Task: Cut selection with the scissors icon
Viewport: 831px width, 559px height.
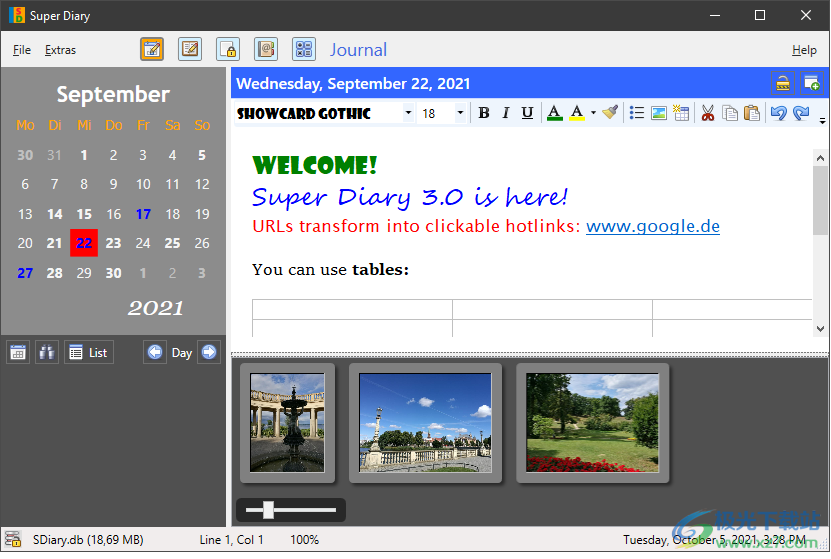Action: click(708, 113)
